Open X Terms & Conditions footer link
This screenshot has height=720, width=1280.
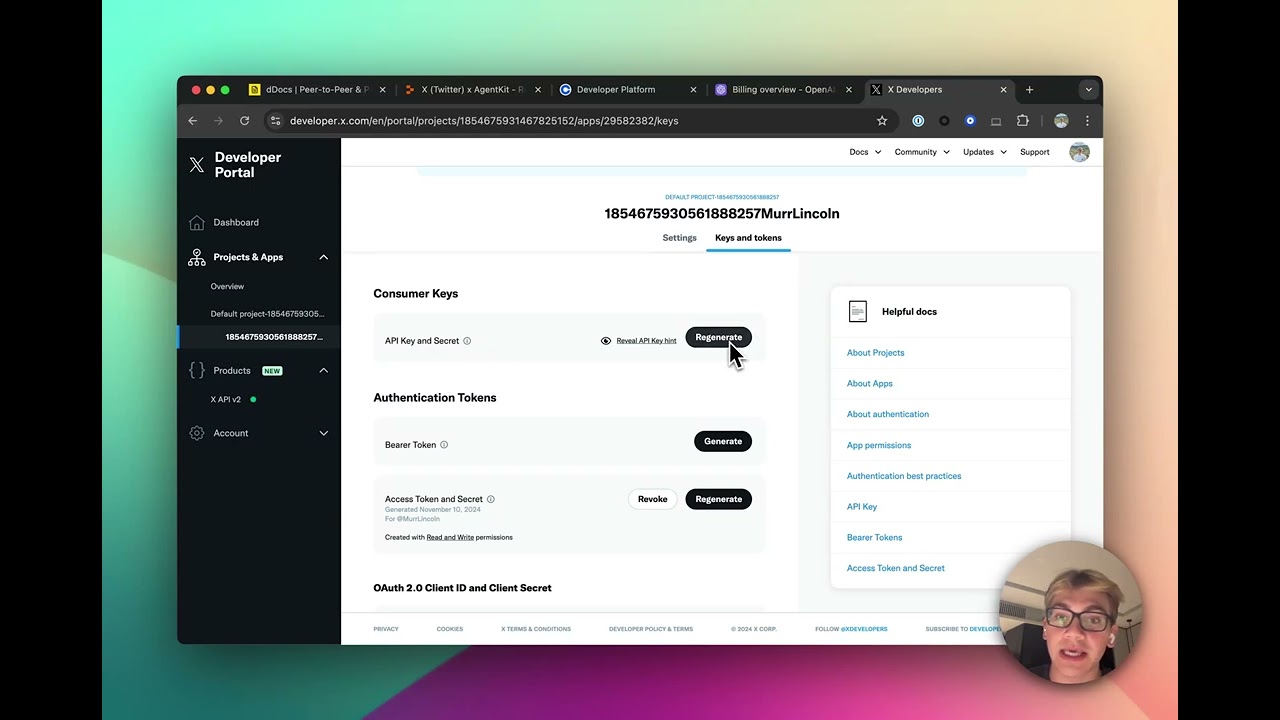pos(536,629)
